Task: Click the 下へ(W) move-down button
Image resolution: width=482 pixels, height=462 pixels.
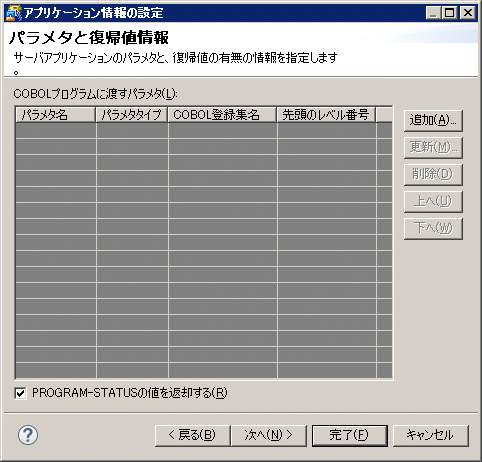Action: coord(433,228)
